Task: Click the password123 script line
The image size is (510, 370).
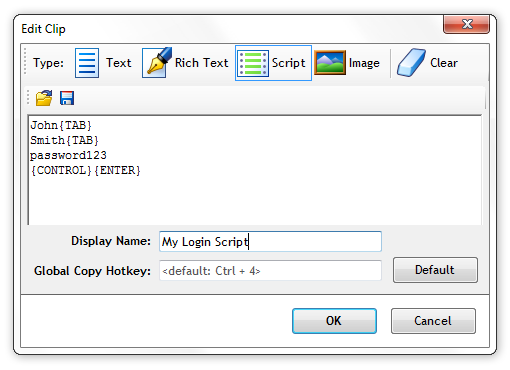Action: pyautogui.click(x=68, y=155)
